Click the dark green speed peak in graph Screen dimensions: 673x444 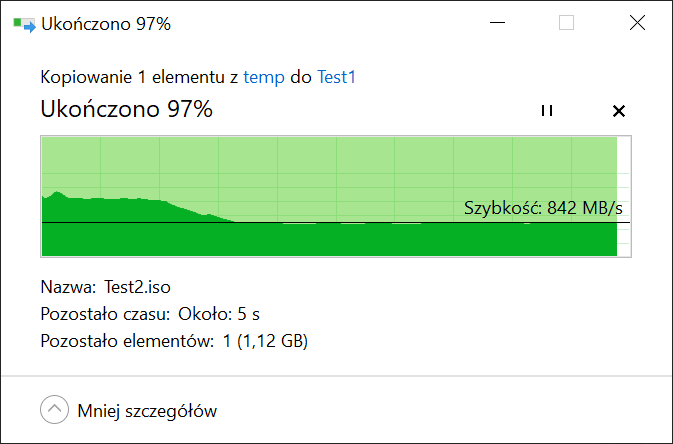tap(57, 195)
